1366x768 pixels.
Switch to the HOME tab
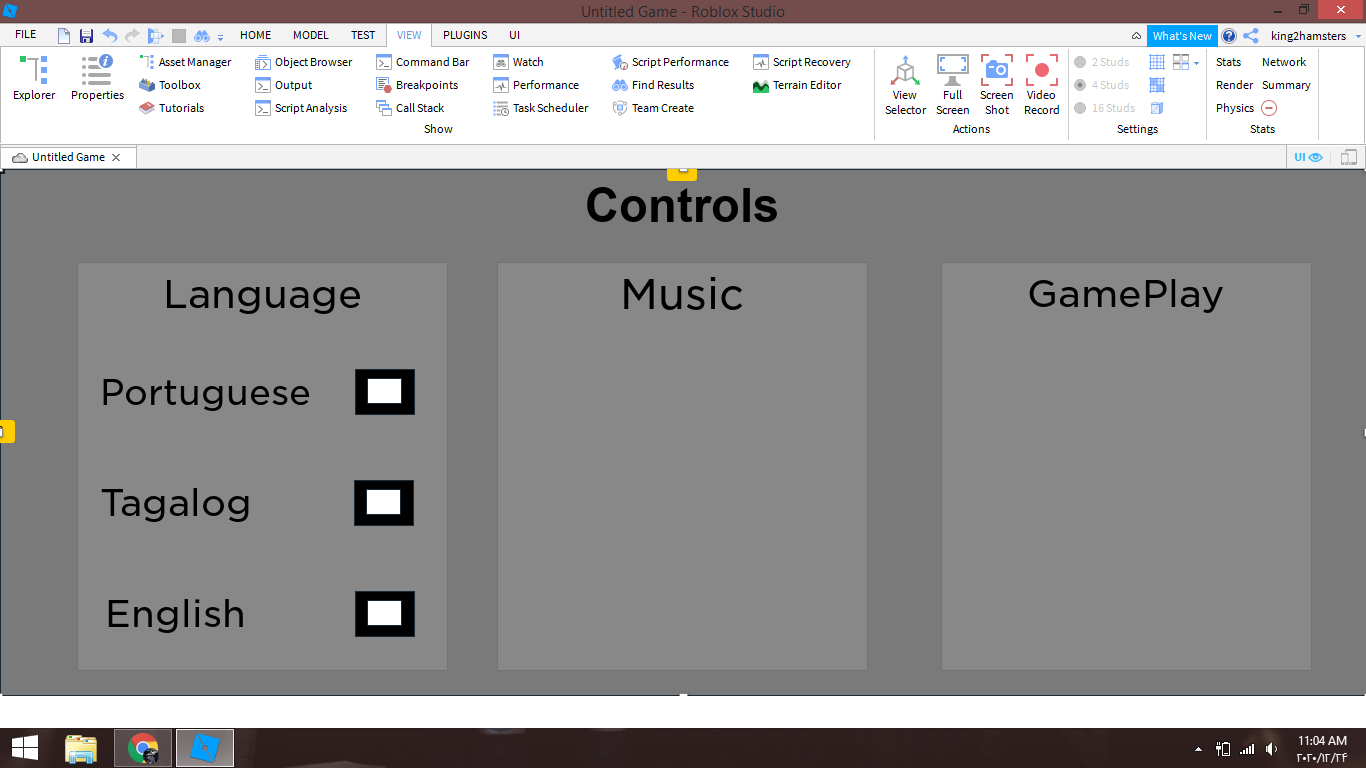(x=256, y=35)
